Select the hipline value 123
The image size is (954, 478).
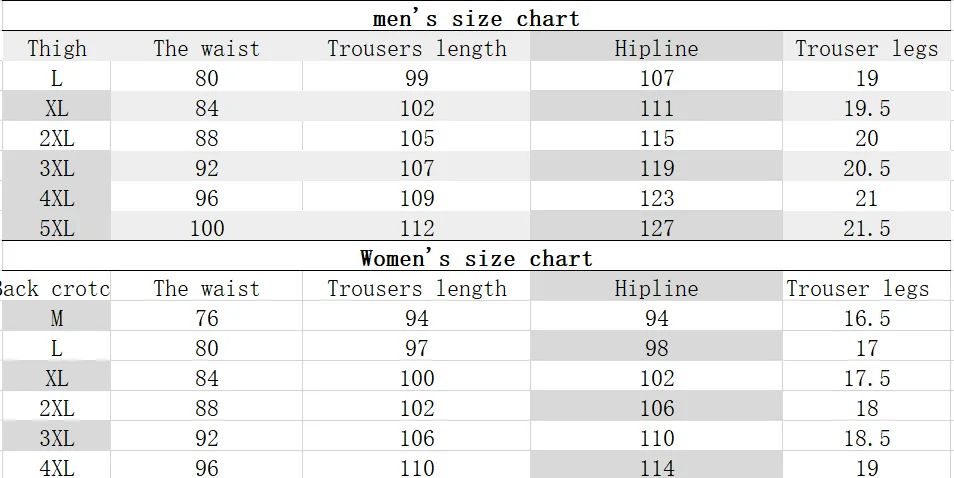point(656,198)
